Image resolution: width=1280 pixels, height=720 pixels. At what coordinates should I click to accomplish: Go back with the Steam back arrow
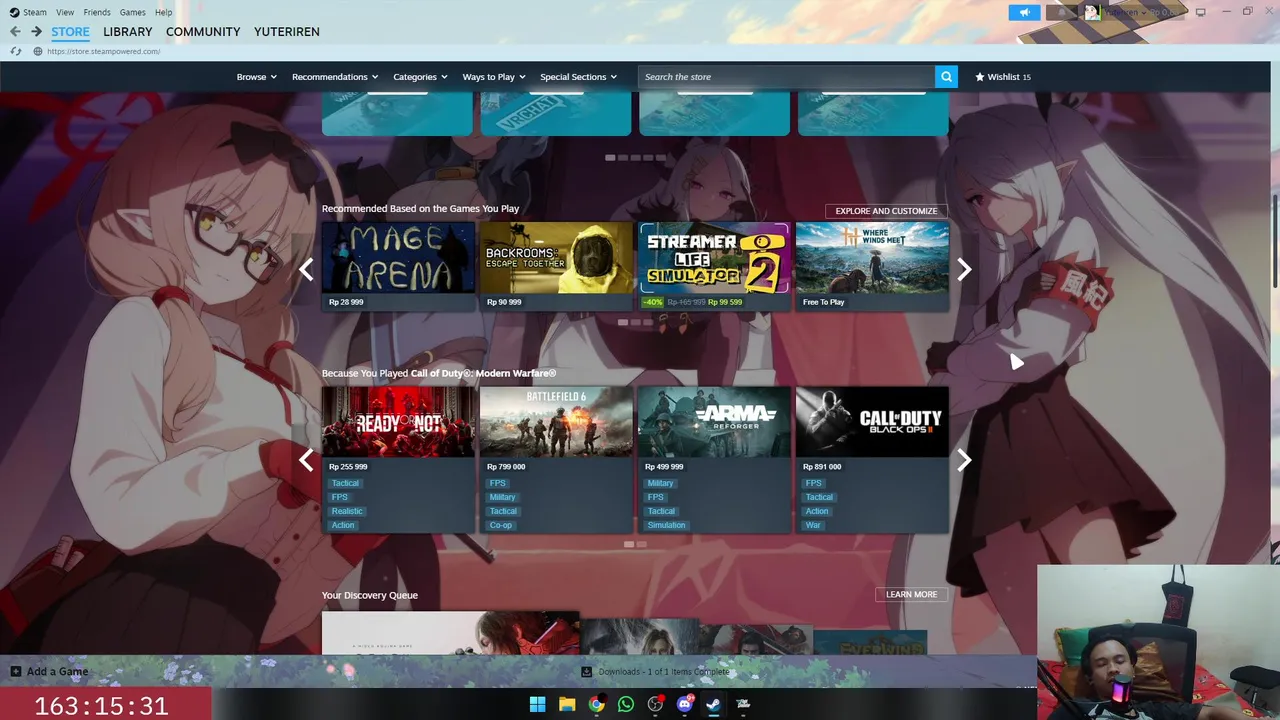tap(15, 32)
